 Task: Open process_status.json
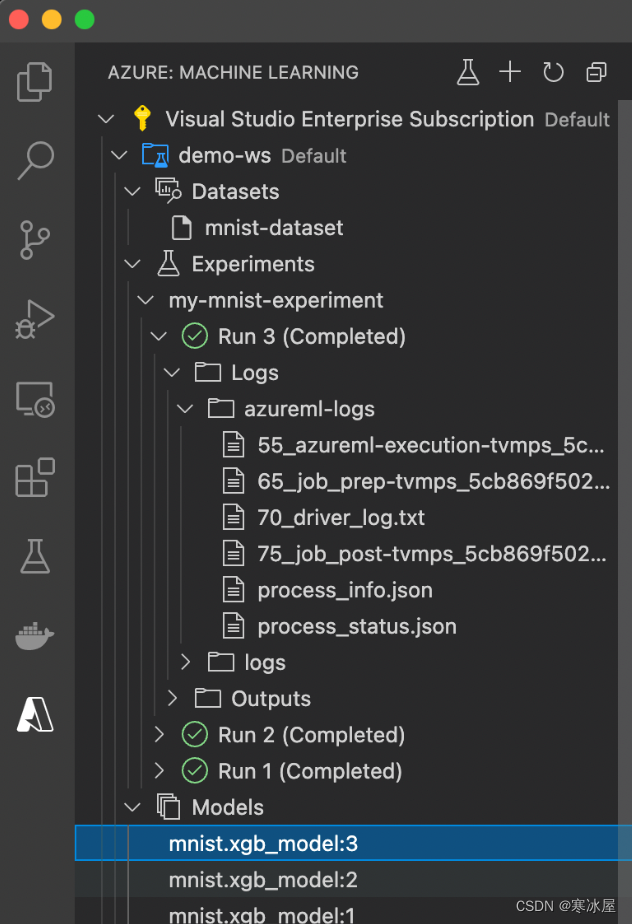(347, 626)
